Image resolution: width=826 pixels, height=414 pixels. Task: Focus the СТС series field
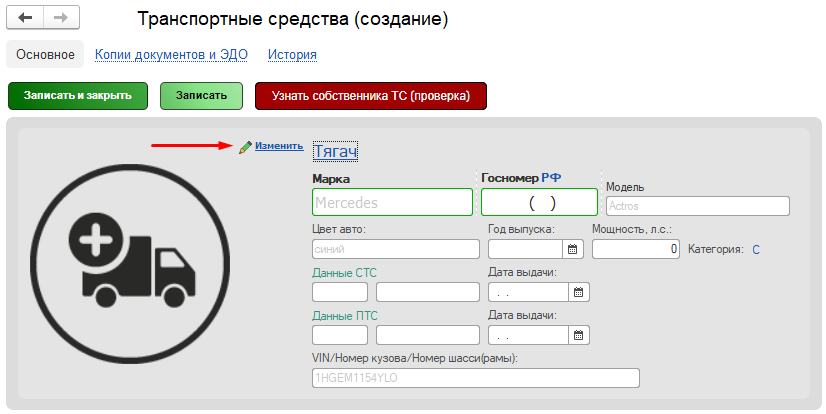(340, 292)
